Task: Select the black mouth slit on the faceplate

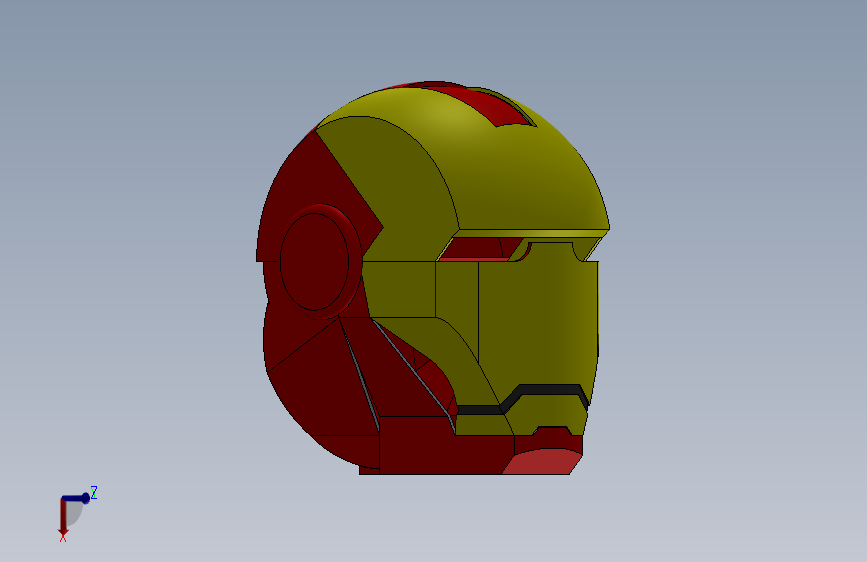Action: point(523,398)
